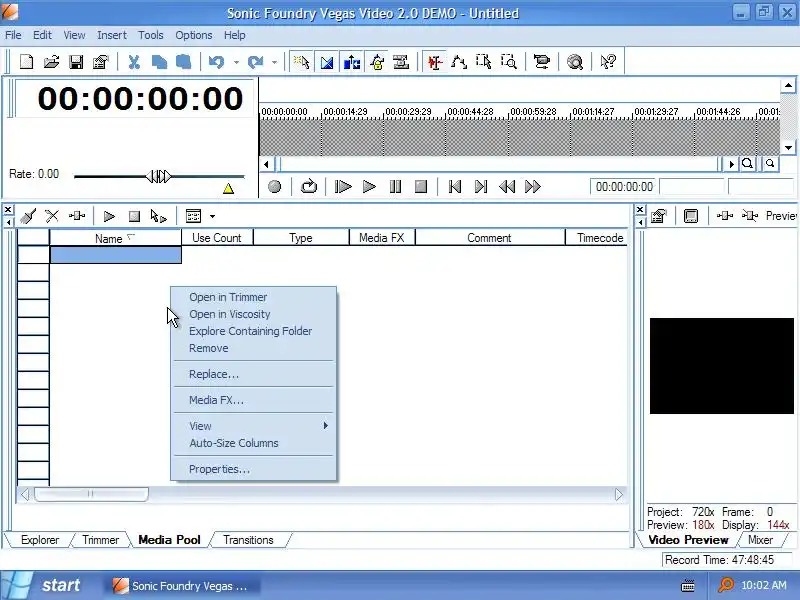Switch to the Transitions tab
The image size is (800, 600).
tap(248, 540)
